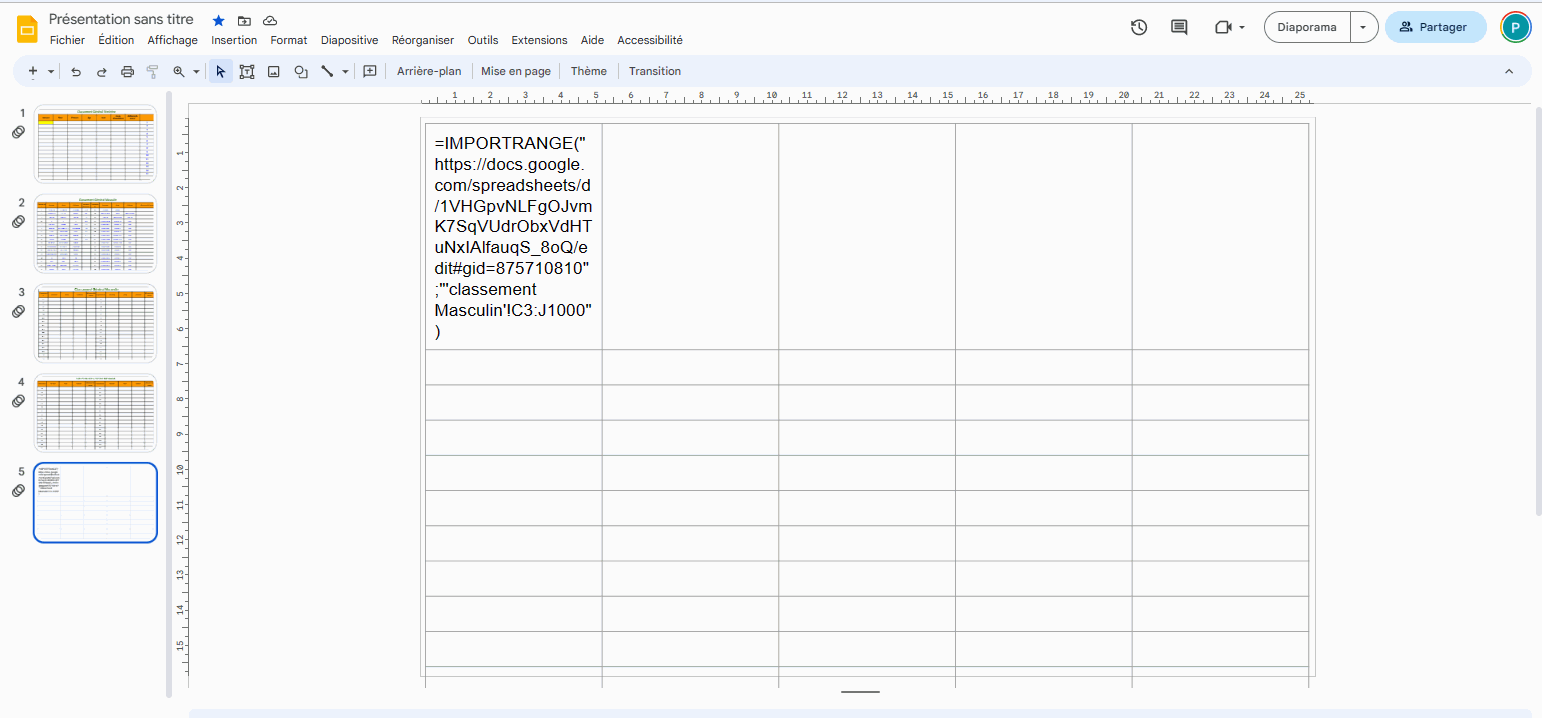Expand the Diaporama options dropdown arrow
This screenshot has width=1542, height=718.
click(1363, 27)
